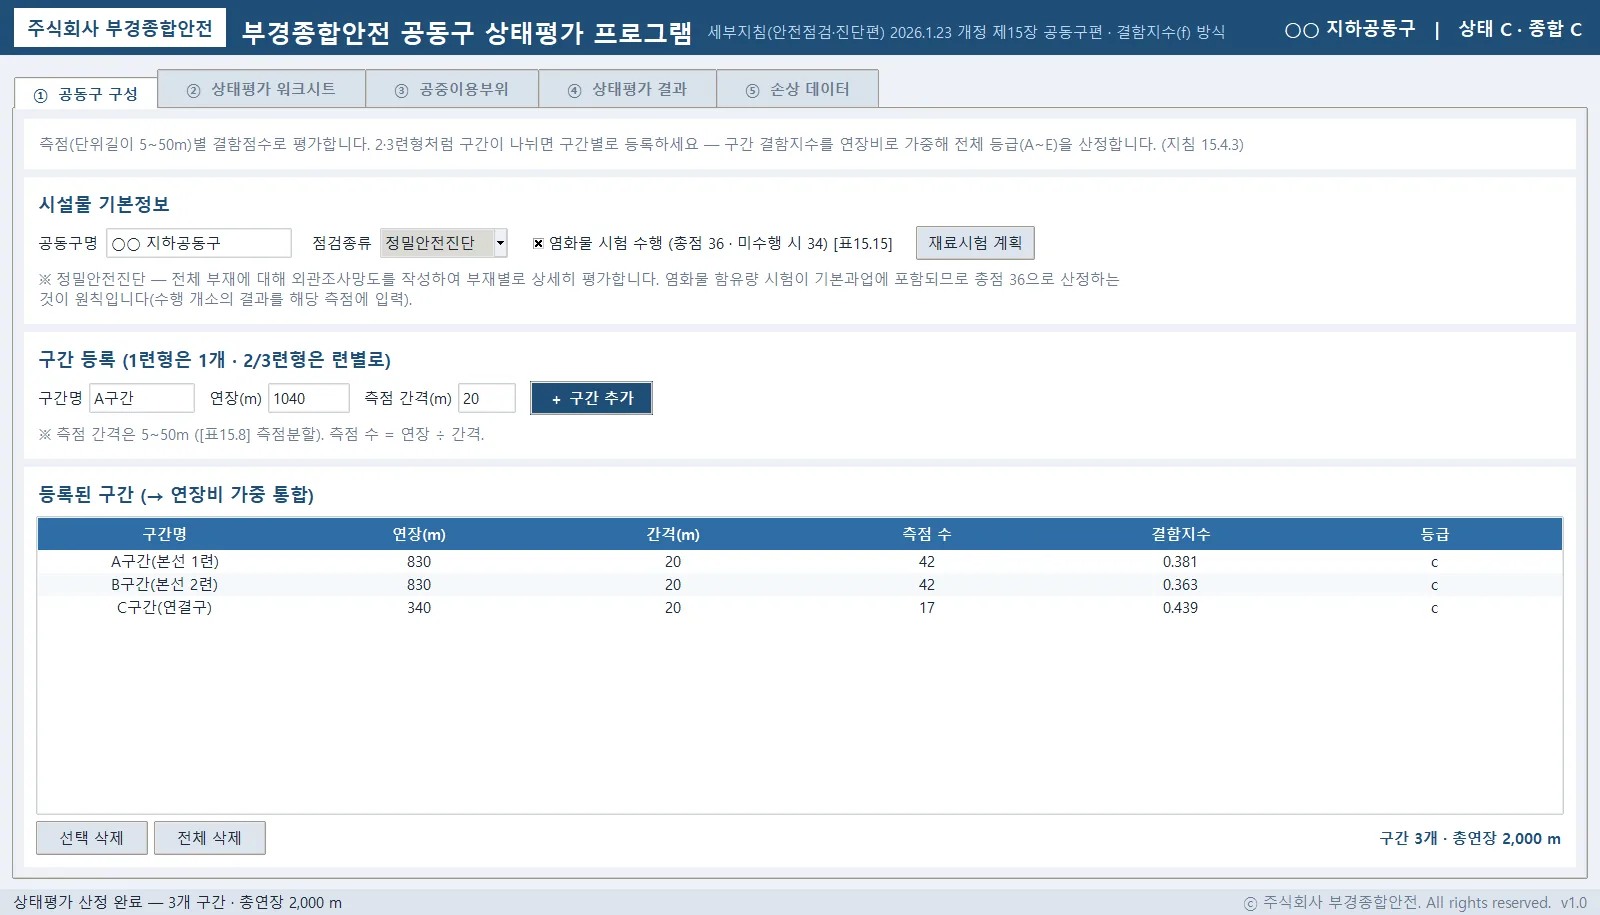1600x915 pixels.
Task: Click the 간격(m) column header
Action: (x=673, y=534)
